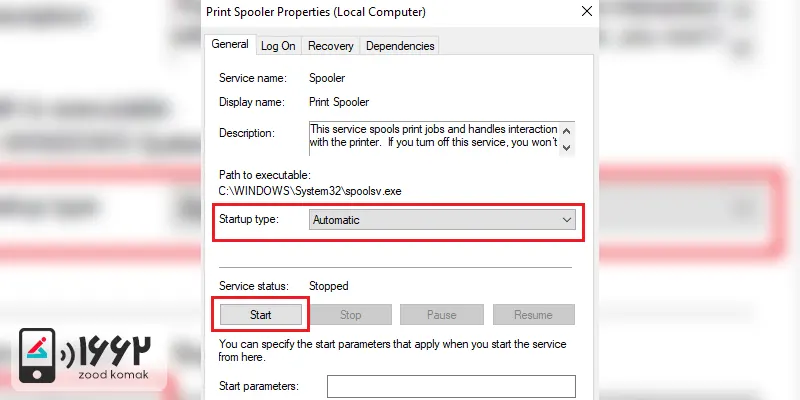
Task: Focus the Start parameters text field
Action: pos(452,386)
